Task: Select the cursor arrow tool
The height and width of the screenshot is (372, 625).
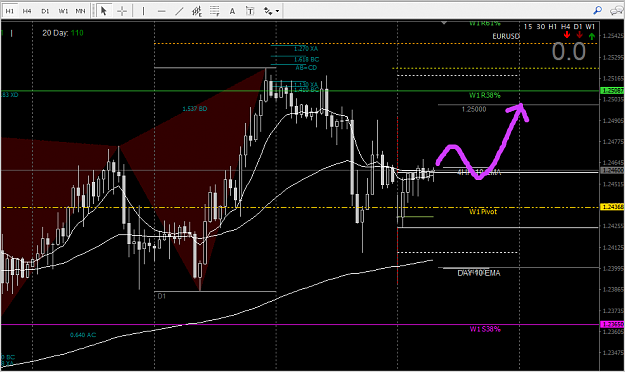Action: point(104,11)
